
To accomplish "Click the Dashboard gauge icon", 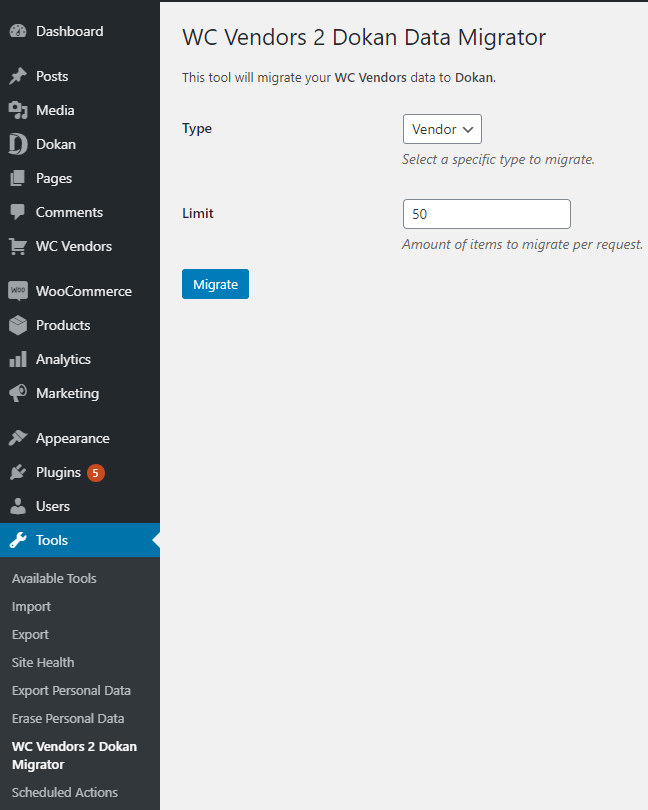I will tap(18, 32).
